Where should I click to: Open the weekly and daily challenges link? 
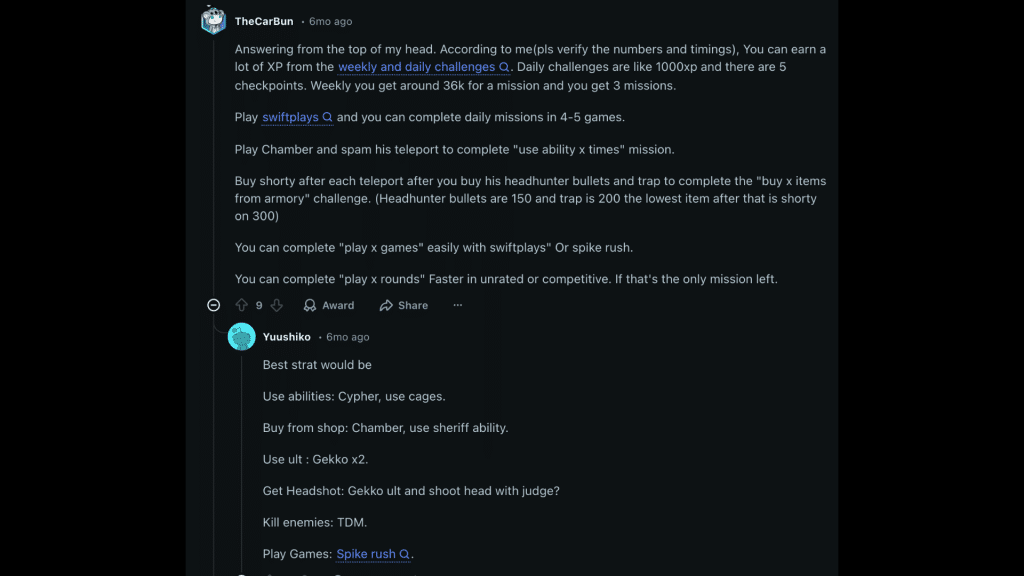[x=423, y=67]
